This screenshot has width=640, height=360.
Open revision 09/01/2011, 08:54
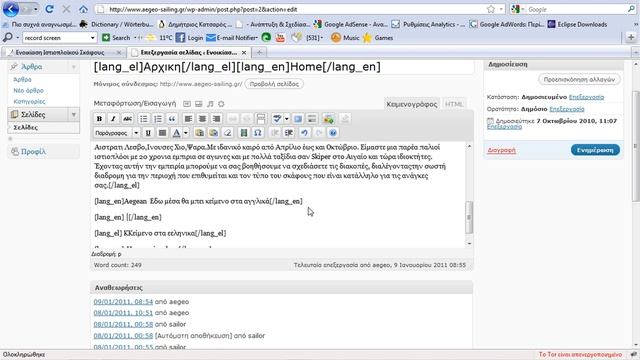point(123,302)
